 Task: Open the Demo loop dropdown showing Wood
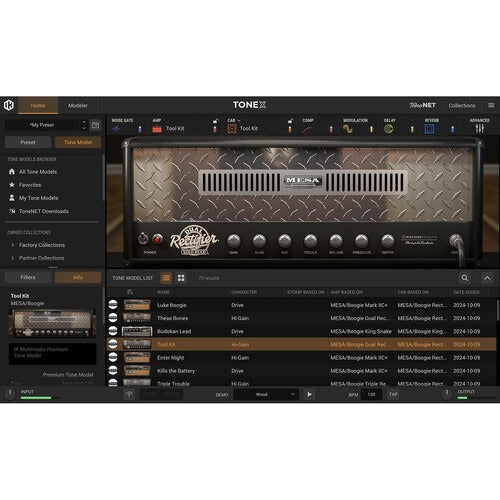pyautogui.click(x=266, y=394)
